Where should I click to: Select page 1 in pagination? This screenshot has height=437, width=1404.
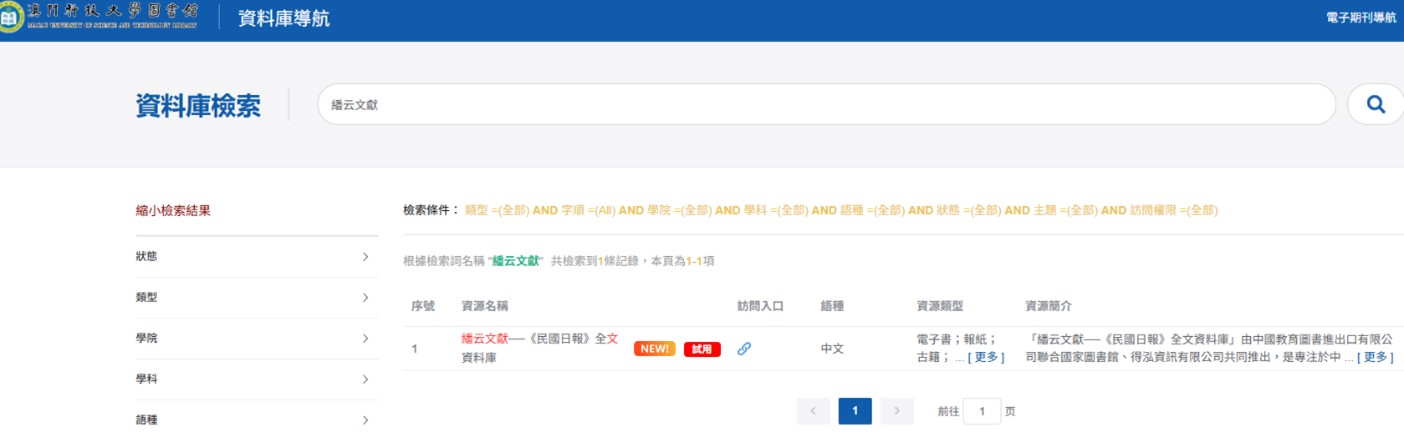[855, 411]
